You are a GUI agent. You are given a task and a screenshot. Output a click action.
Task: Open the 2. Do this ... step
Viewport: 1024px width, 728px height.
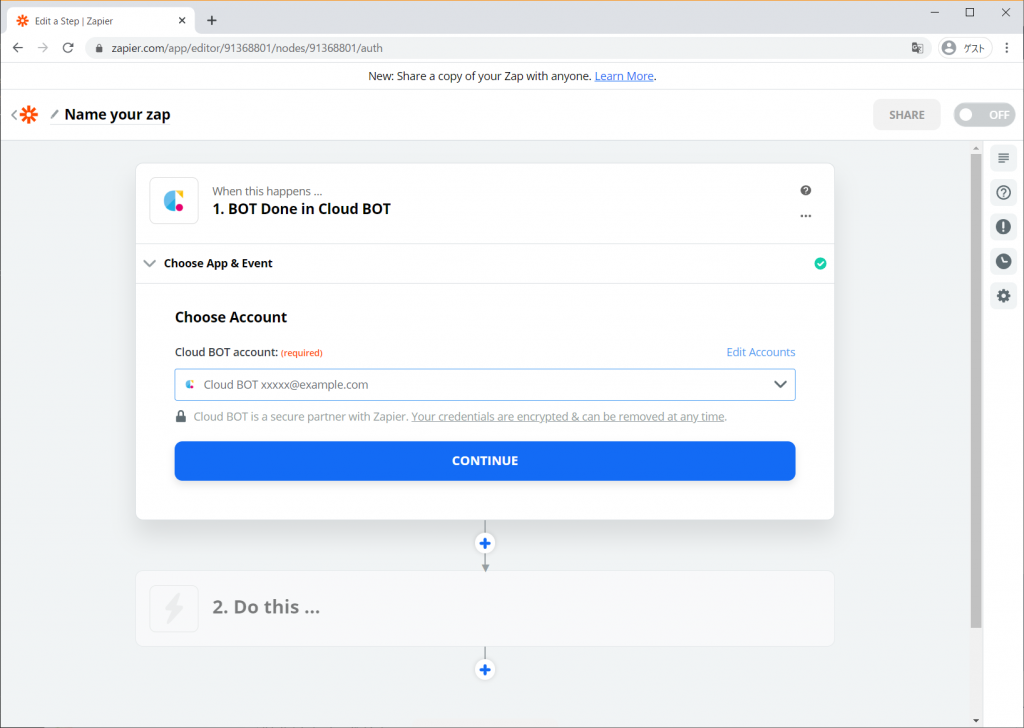485,609
